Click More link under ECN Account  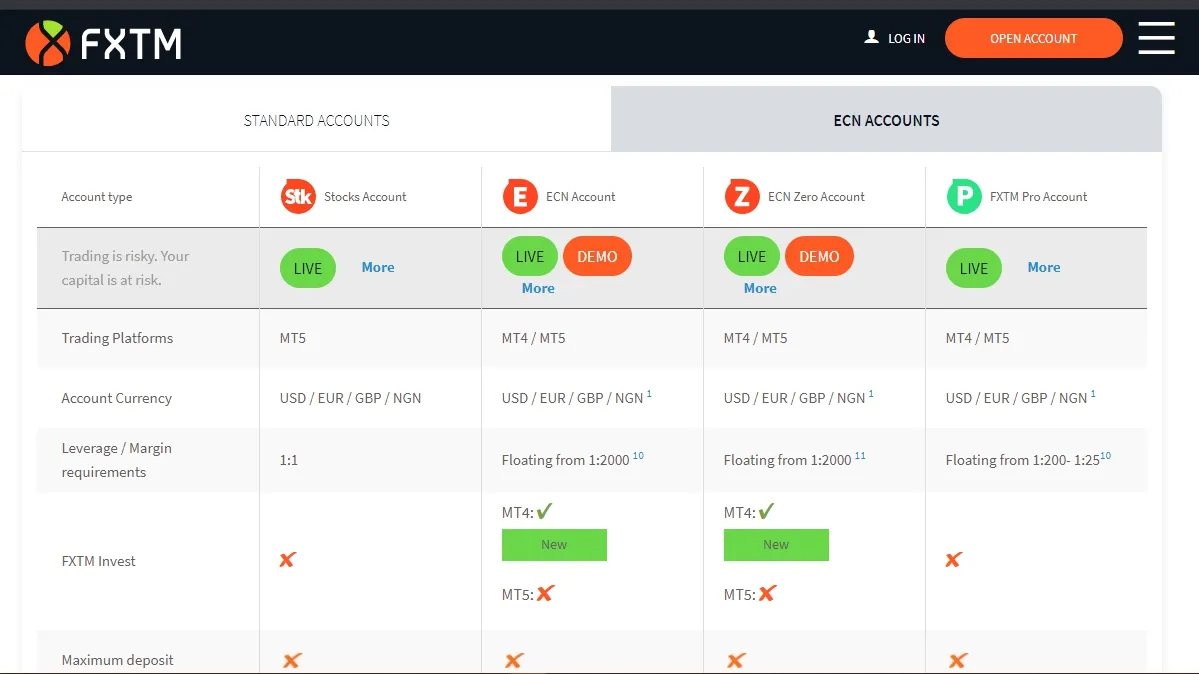538,288
